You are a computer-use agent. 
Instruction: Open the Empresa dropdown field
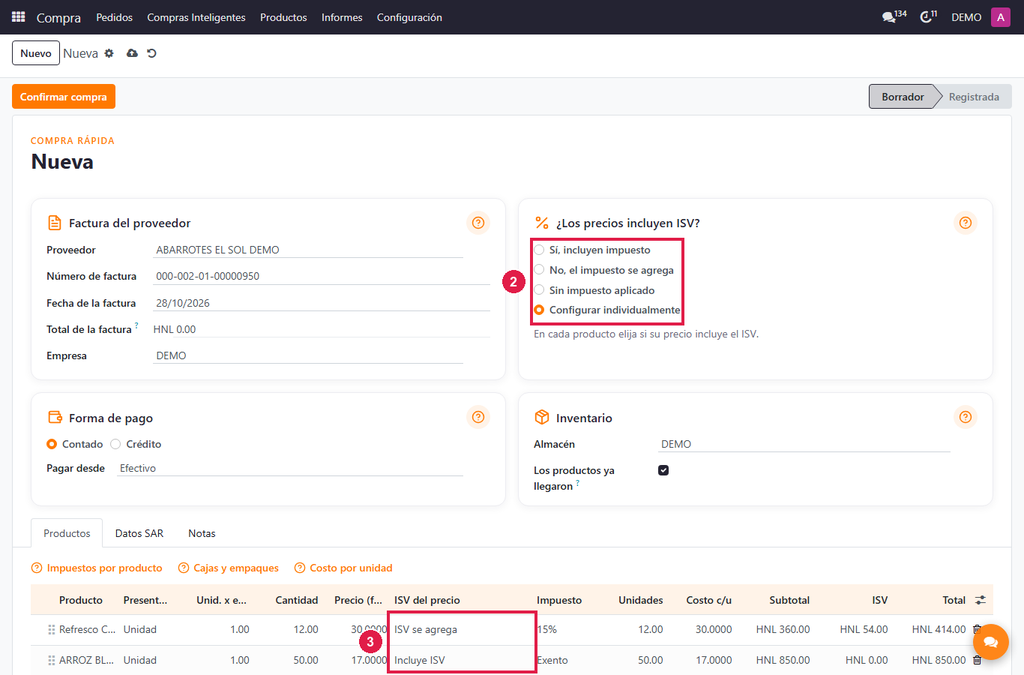click(x=308, y=356)
